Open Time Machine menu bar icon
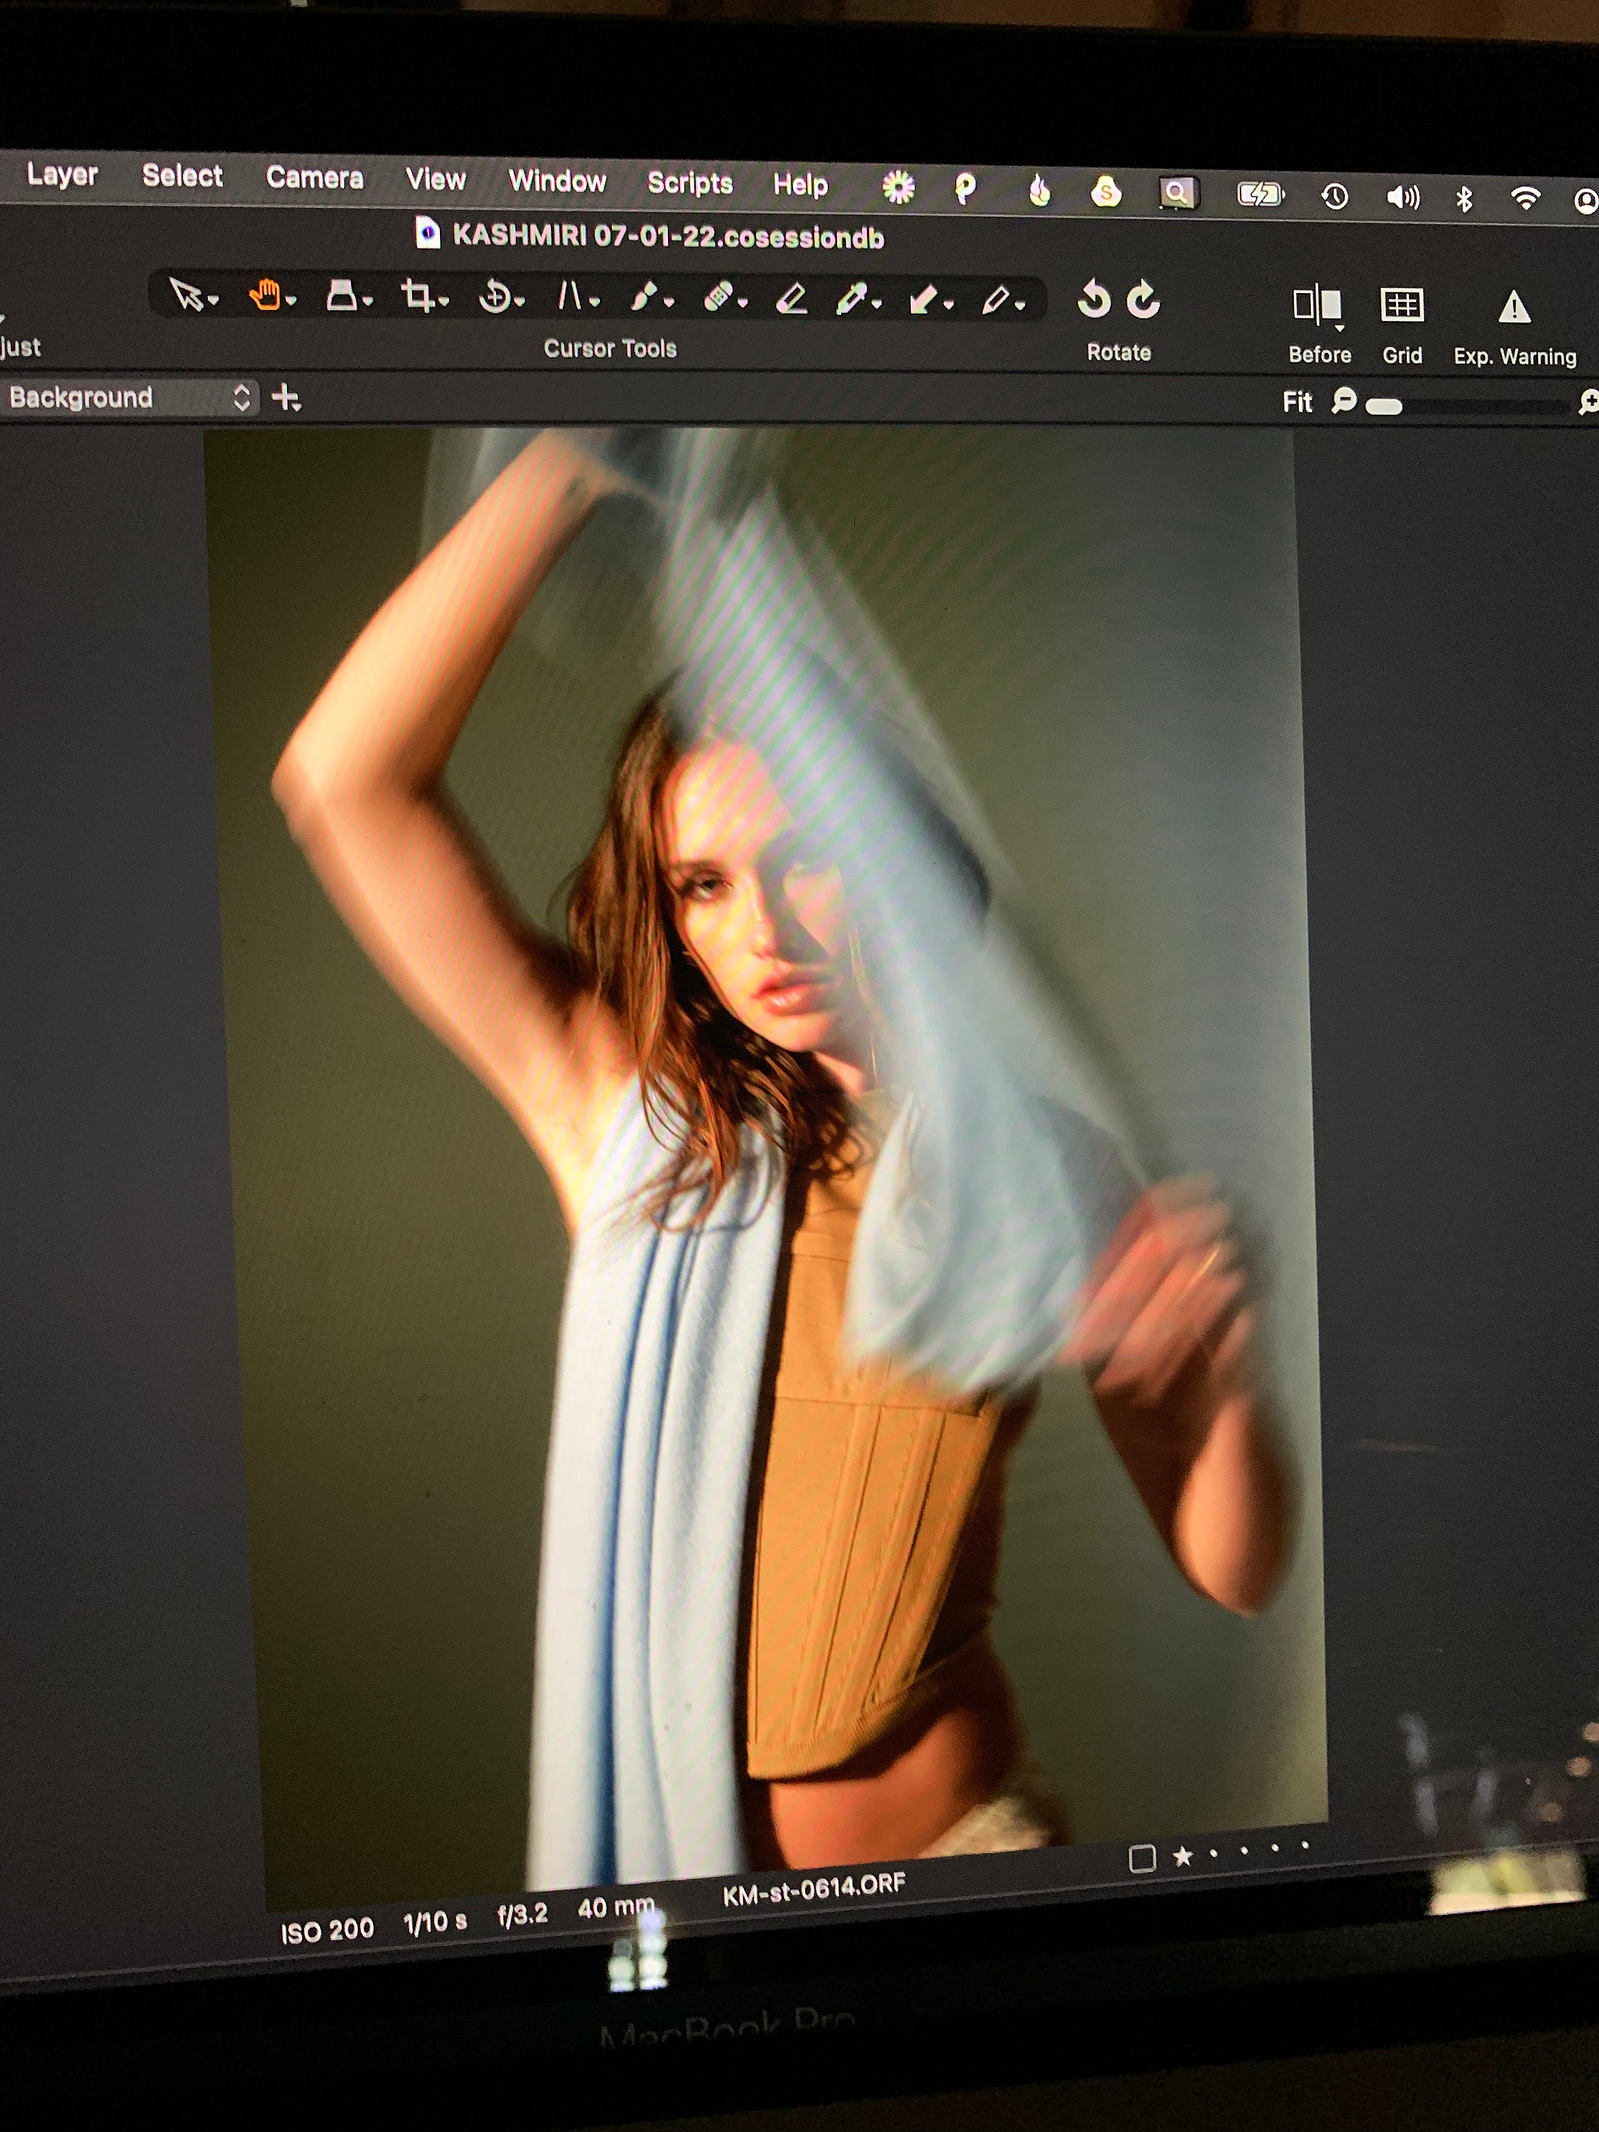This screenshot has height=2132, width=1599. (x=1334, y=196)
